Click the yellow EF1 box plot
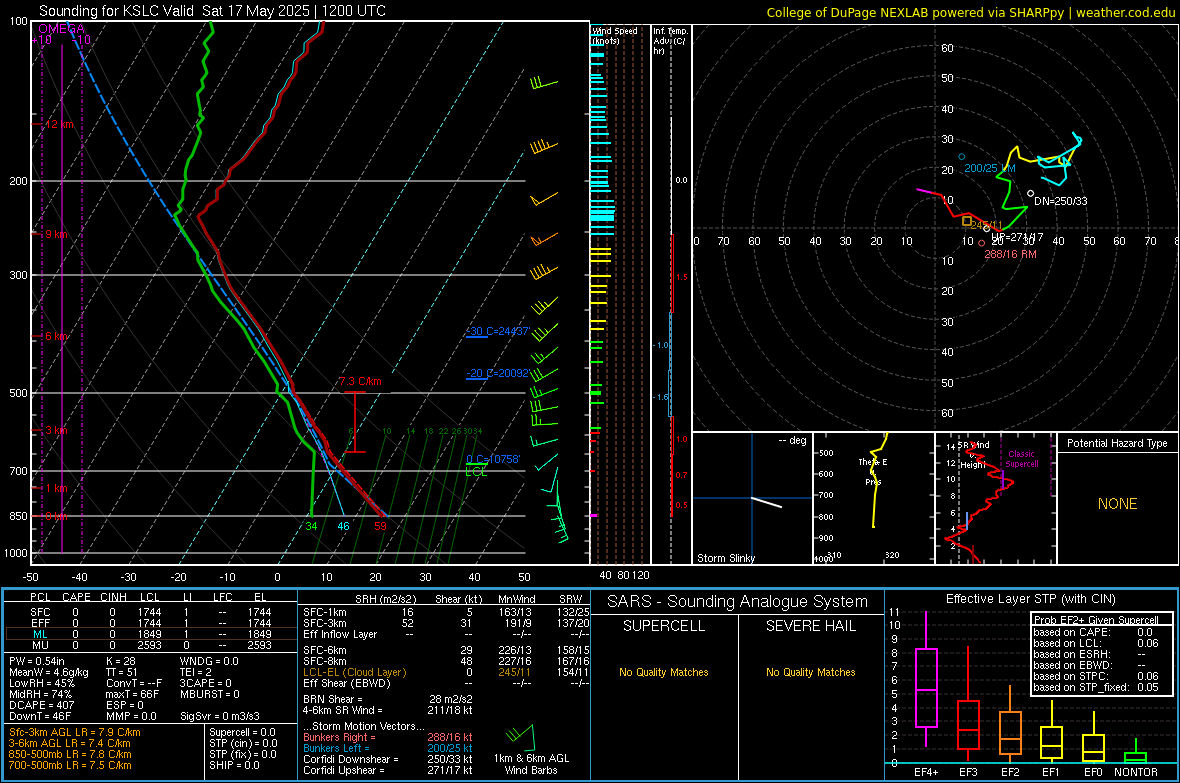Image resolution: width=1180 pixels, height=783 pixels. [1051, 731]
